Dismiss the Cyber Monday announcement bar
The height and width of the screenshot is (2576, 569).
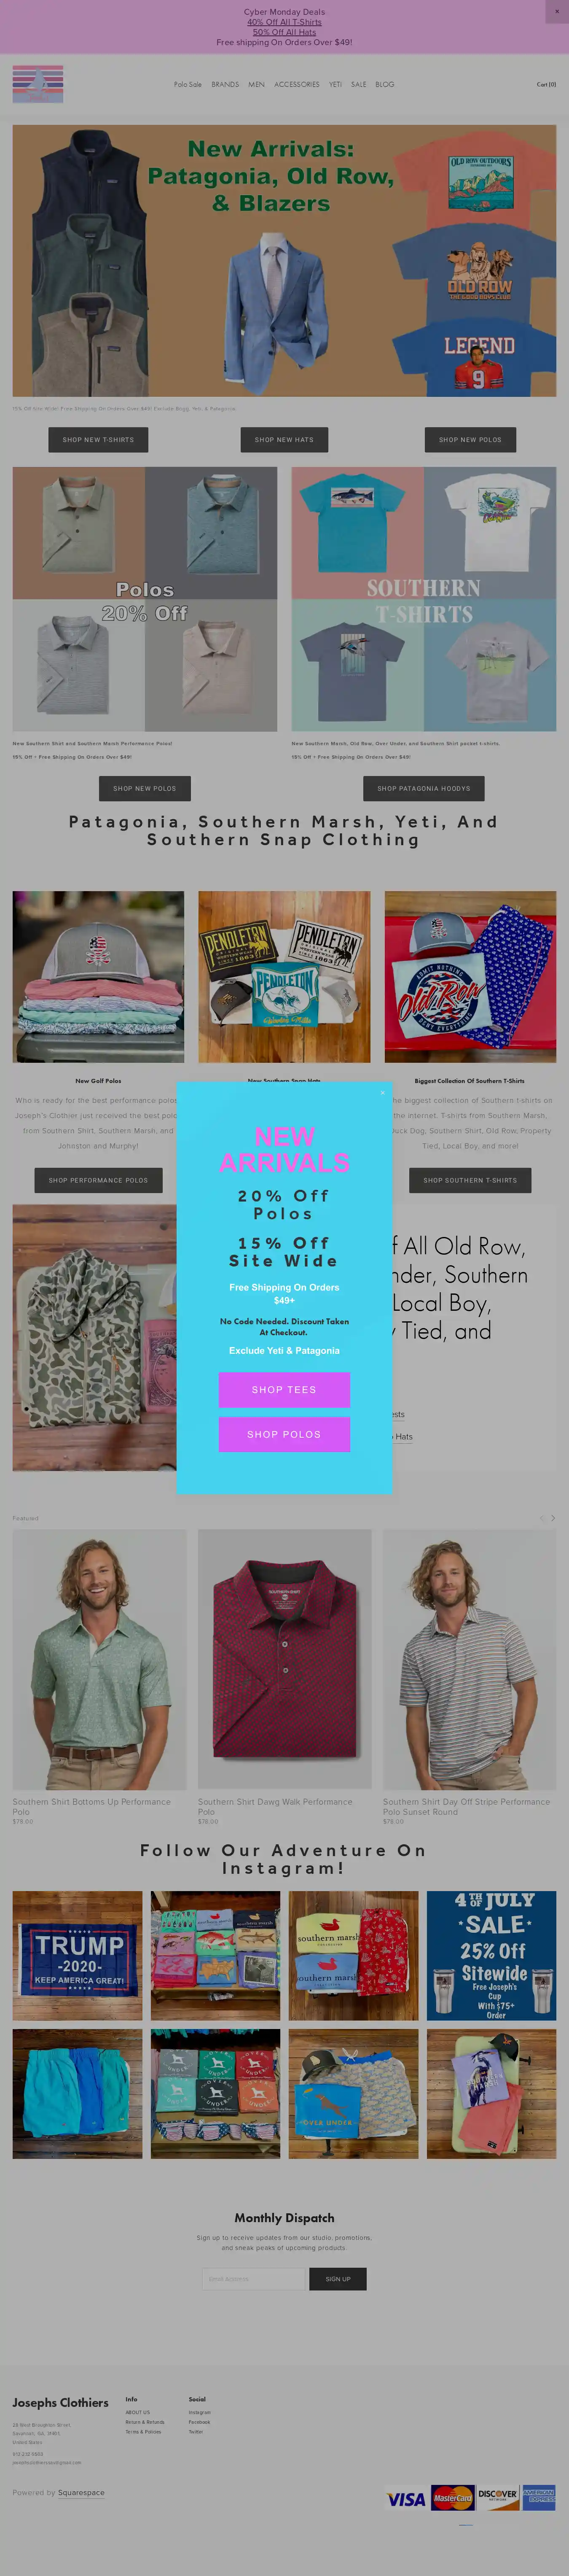click(x=557, y=12)
